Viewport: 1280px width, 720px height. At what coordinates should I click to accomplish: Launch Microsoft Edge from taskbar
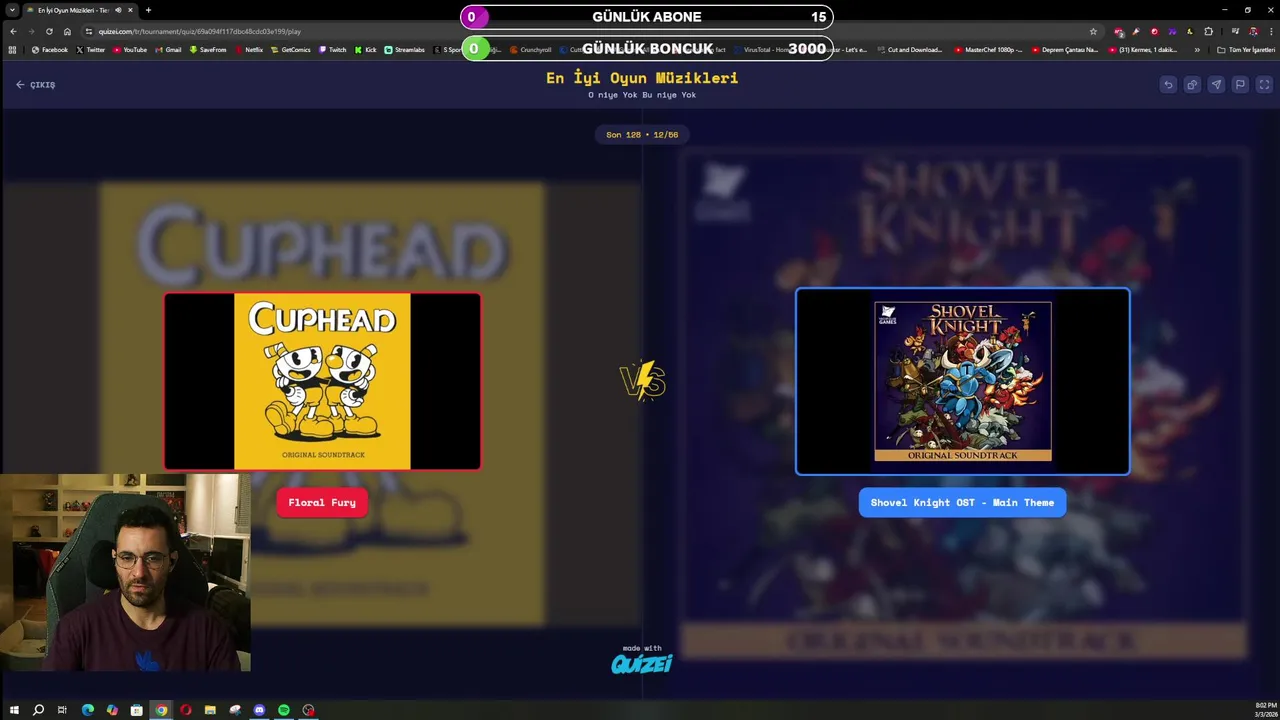point(88,710)
